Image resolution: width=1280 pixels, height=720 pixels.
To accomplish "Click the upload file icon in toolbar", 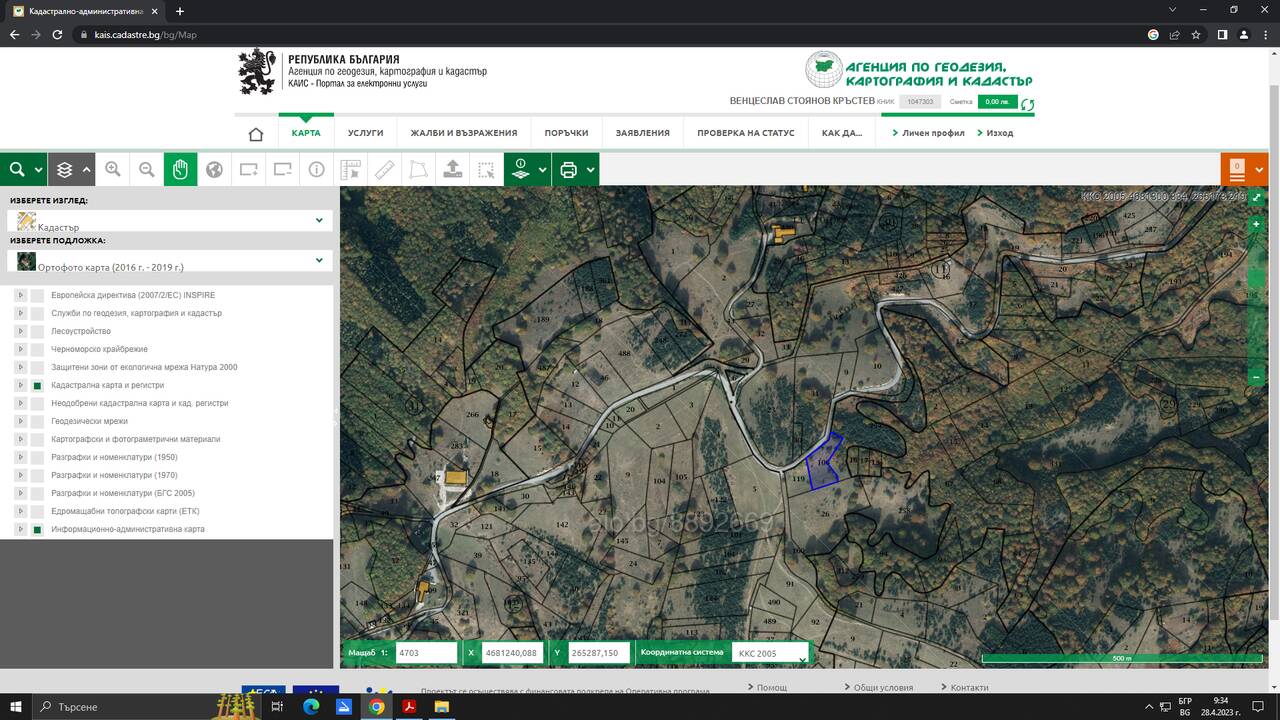I will tap(453, 170).
